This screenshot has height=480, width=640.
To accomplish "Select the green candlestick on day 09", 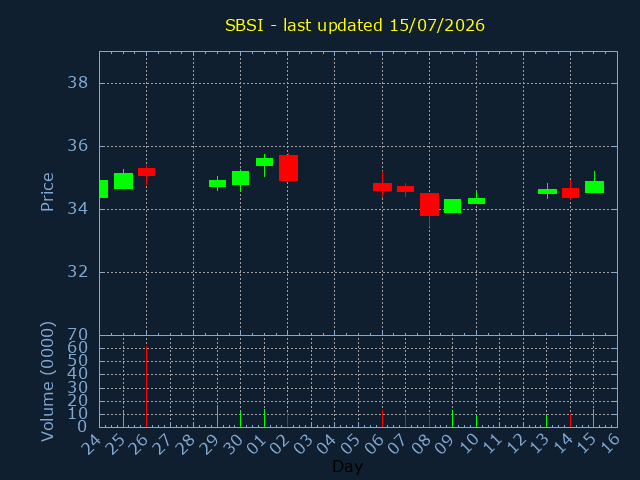I will [453, 206].
